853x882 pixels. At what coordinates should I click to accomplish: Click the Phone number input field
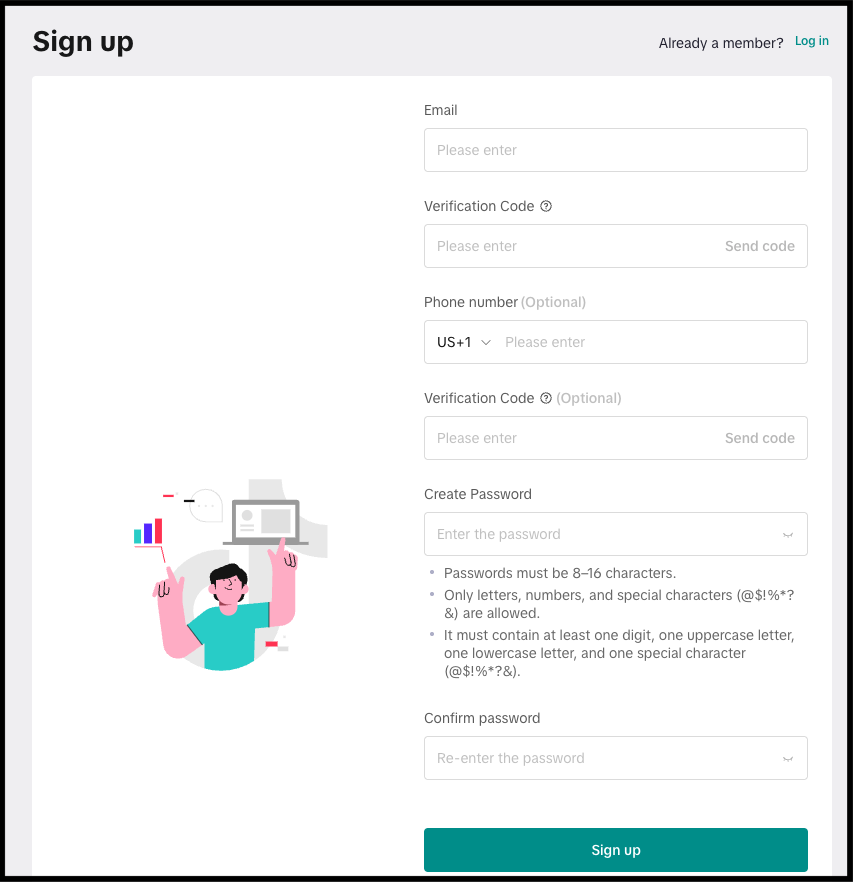pos(650,342)
